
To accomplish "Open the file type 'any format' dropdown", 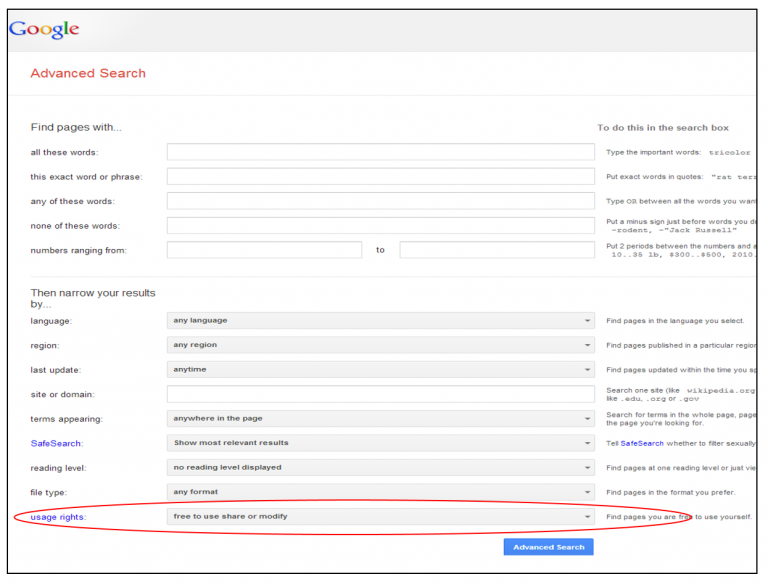I will 380,492.
